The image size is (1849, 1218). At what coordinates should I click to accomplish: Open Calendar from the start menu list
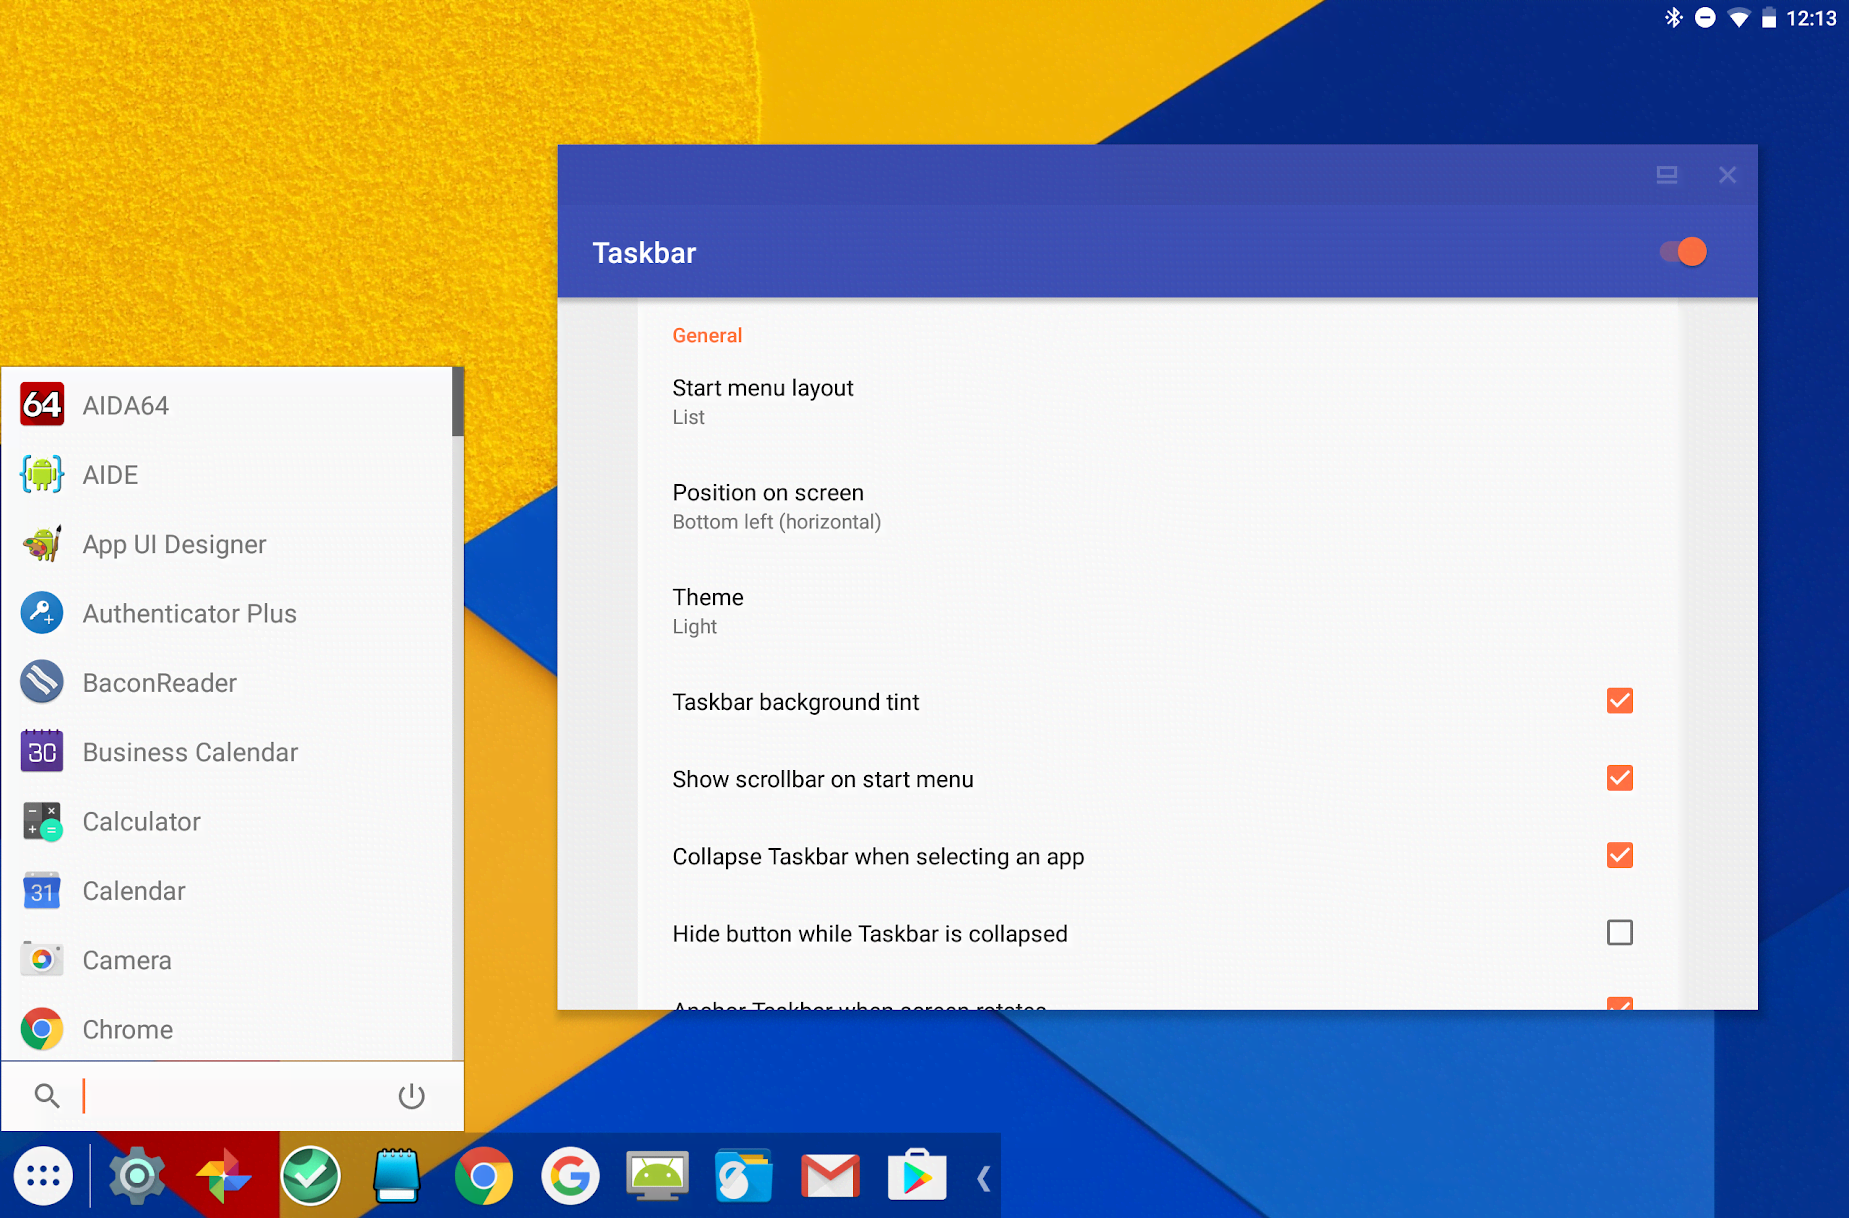pos(227,891)
